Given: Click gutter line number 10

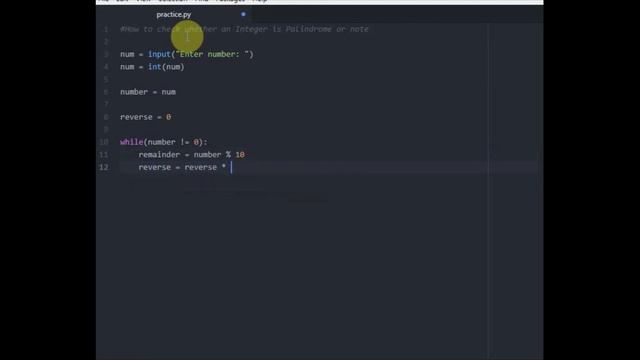Looking at the screenshot, I should pyautogui.click(x=104, y=142).
